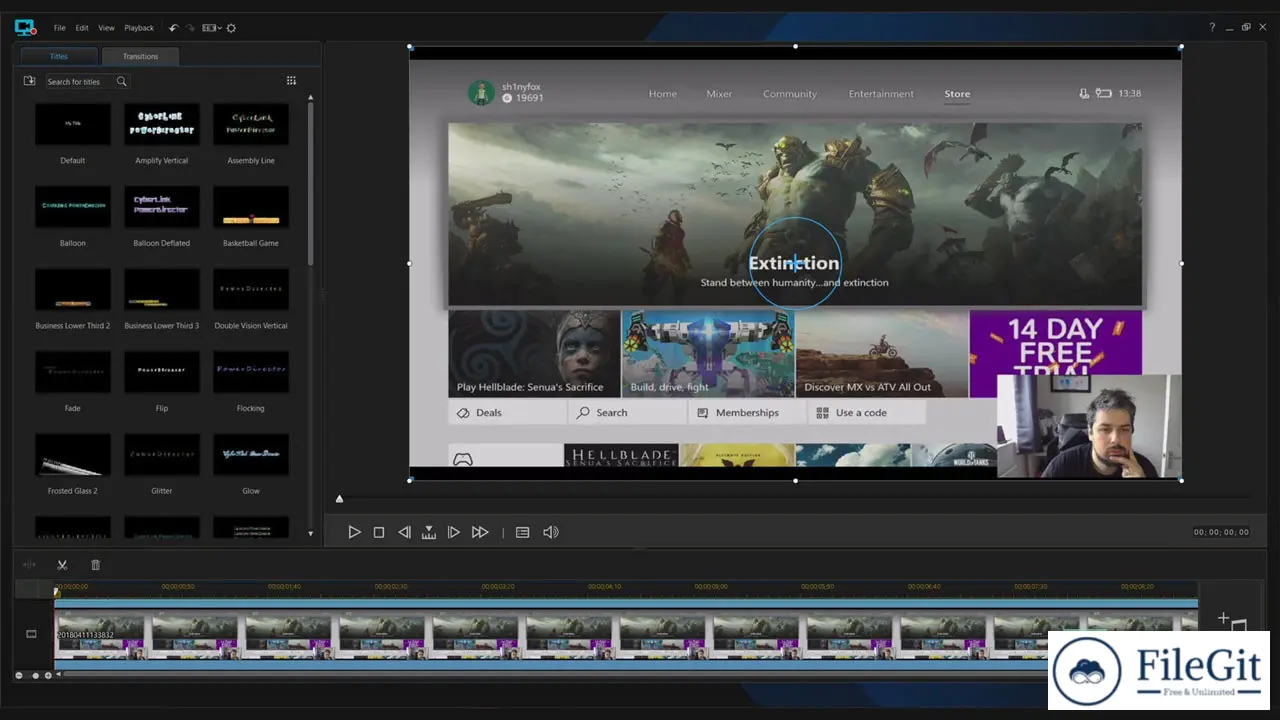Select the Basketball Game title template
The height and width of the screenshot is (720, 1280).
251,206
